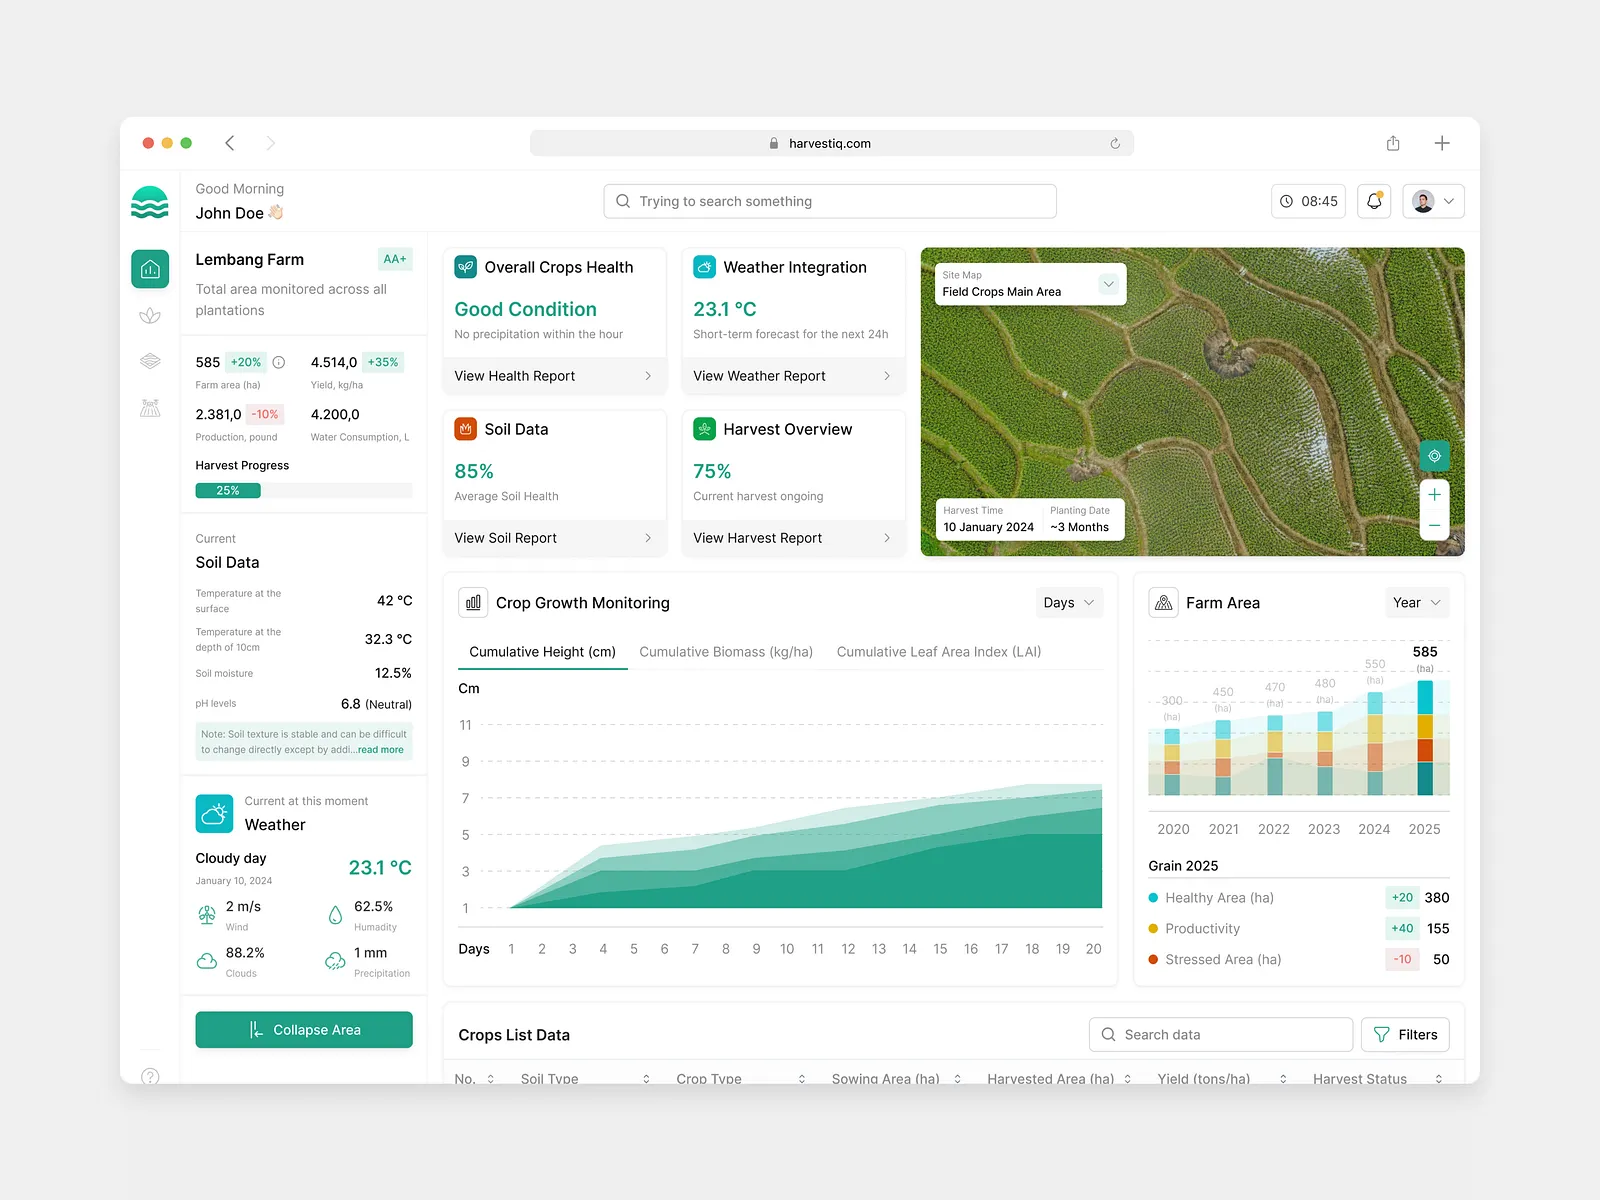Open the crops leaf icon in sidebar

pos(149,315)
